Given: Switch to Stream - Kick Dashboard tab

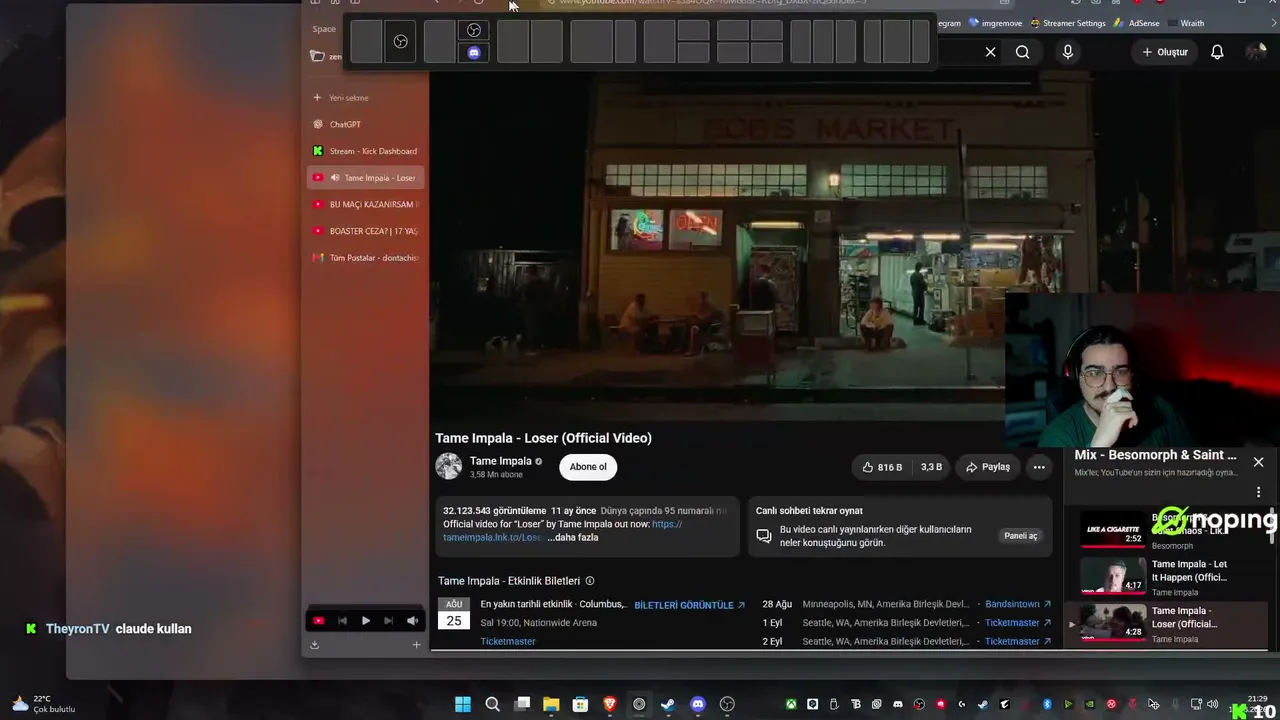Looking at the screenshot, I should pos(366,151).
